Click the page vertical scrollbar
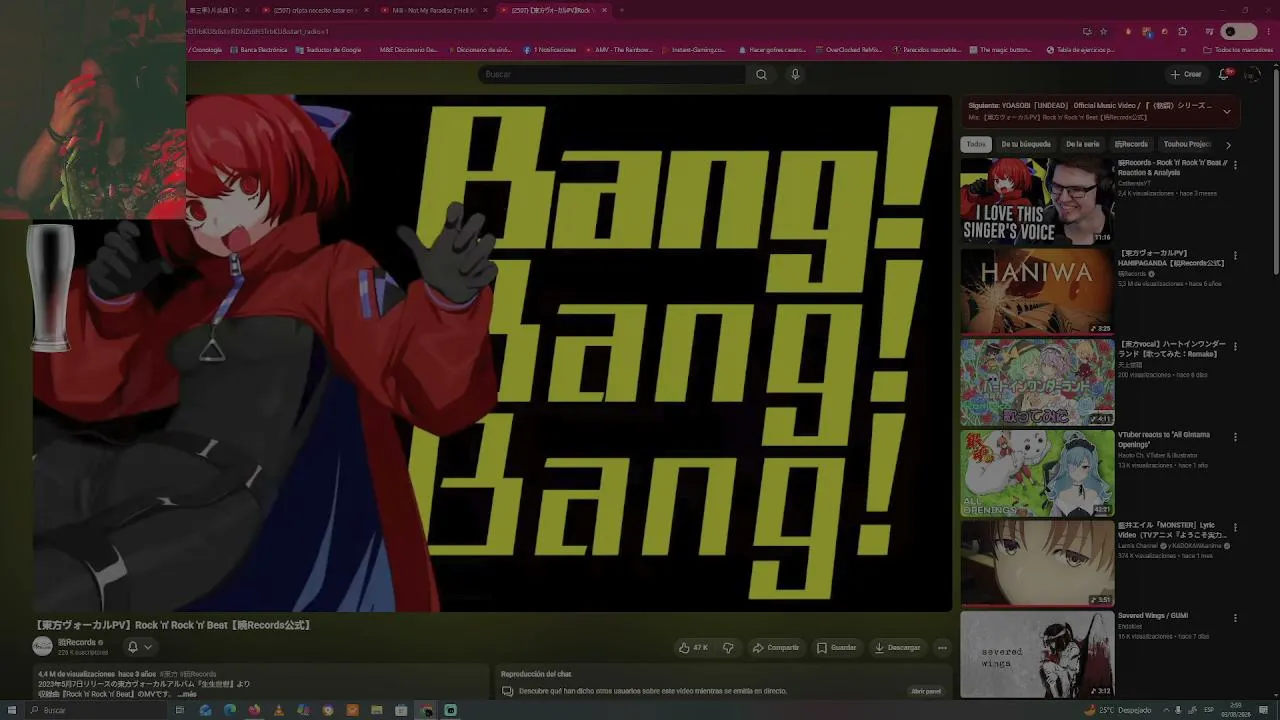The width and height of the screenshot is (1280, 720). (1275, 170)
